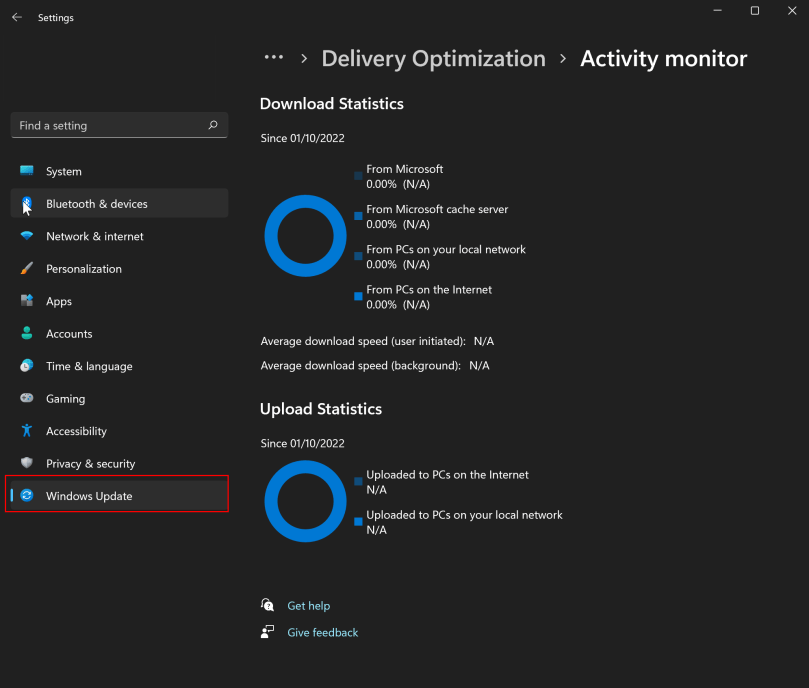809x688 pixels.
Task: Click the Windows Update sync icon
Action: click(27, 496)
